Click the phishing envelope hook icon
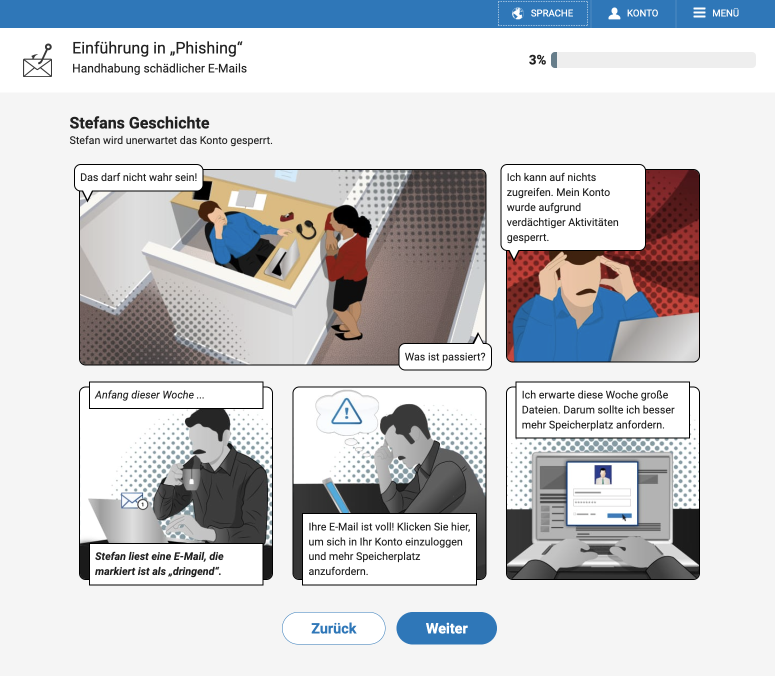 37,61
